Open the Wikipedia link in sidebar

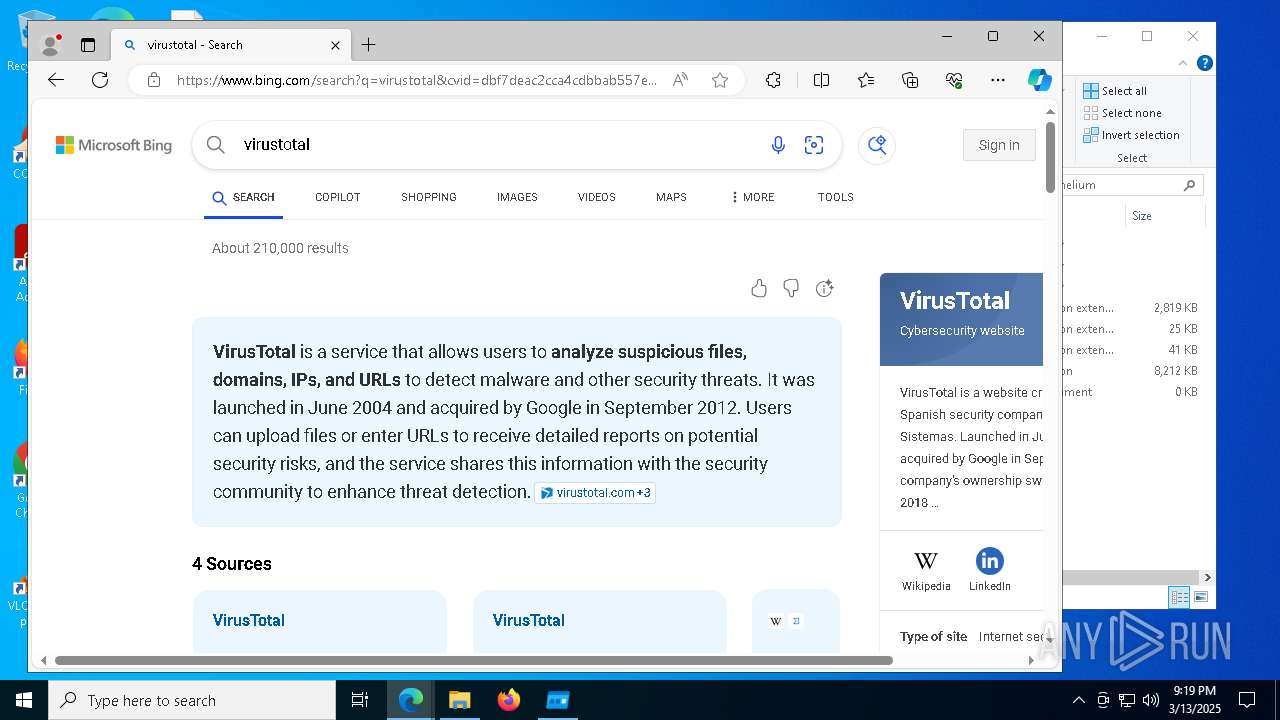(x=926, y=570)
